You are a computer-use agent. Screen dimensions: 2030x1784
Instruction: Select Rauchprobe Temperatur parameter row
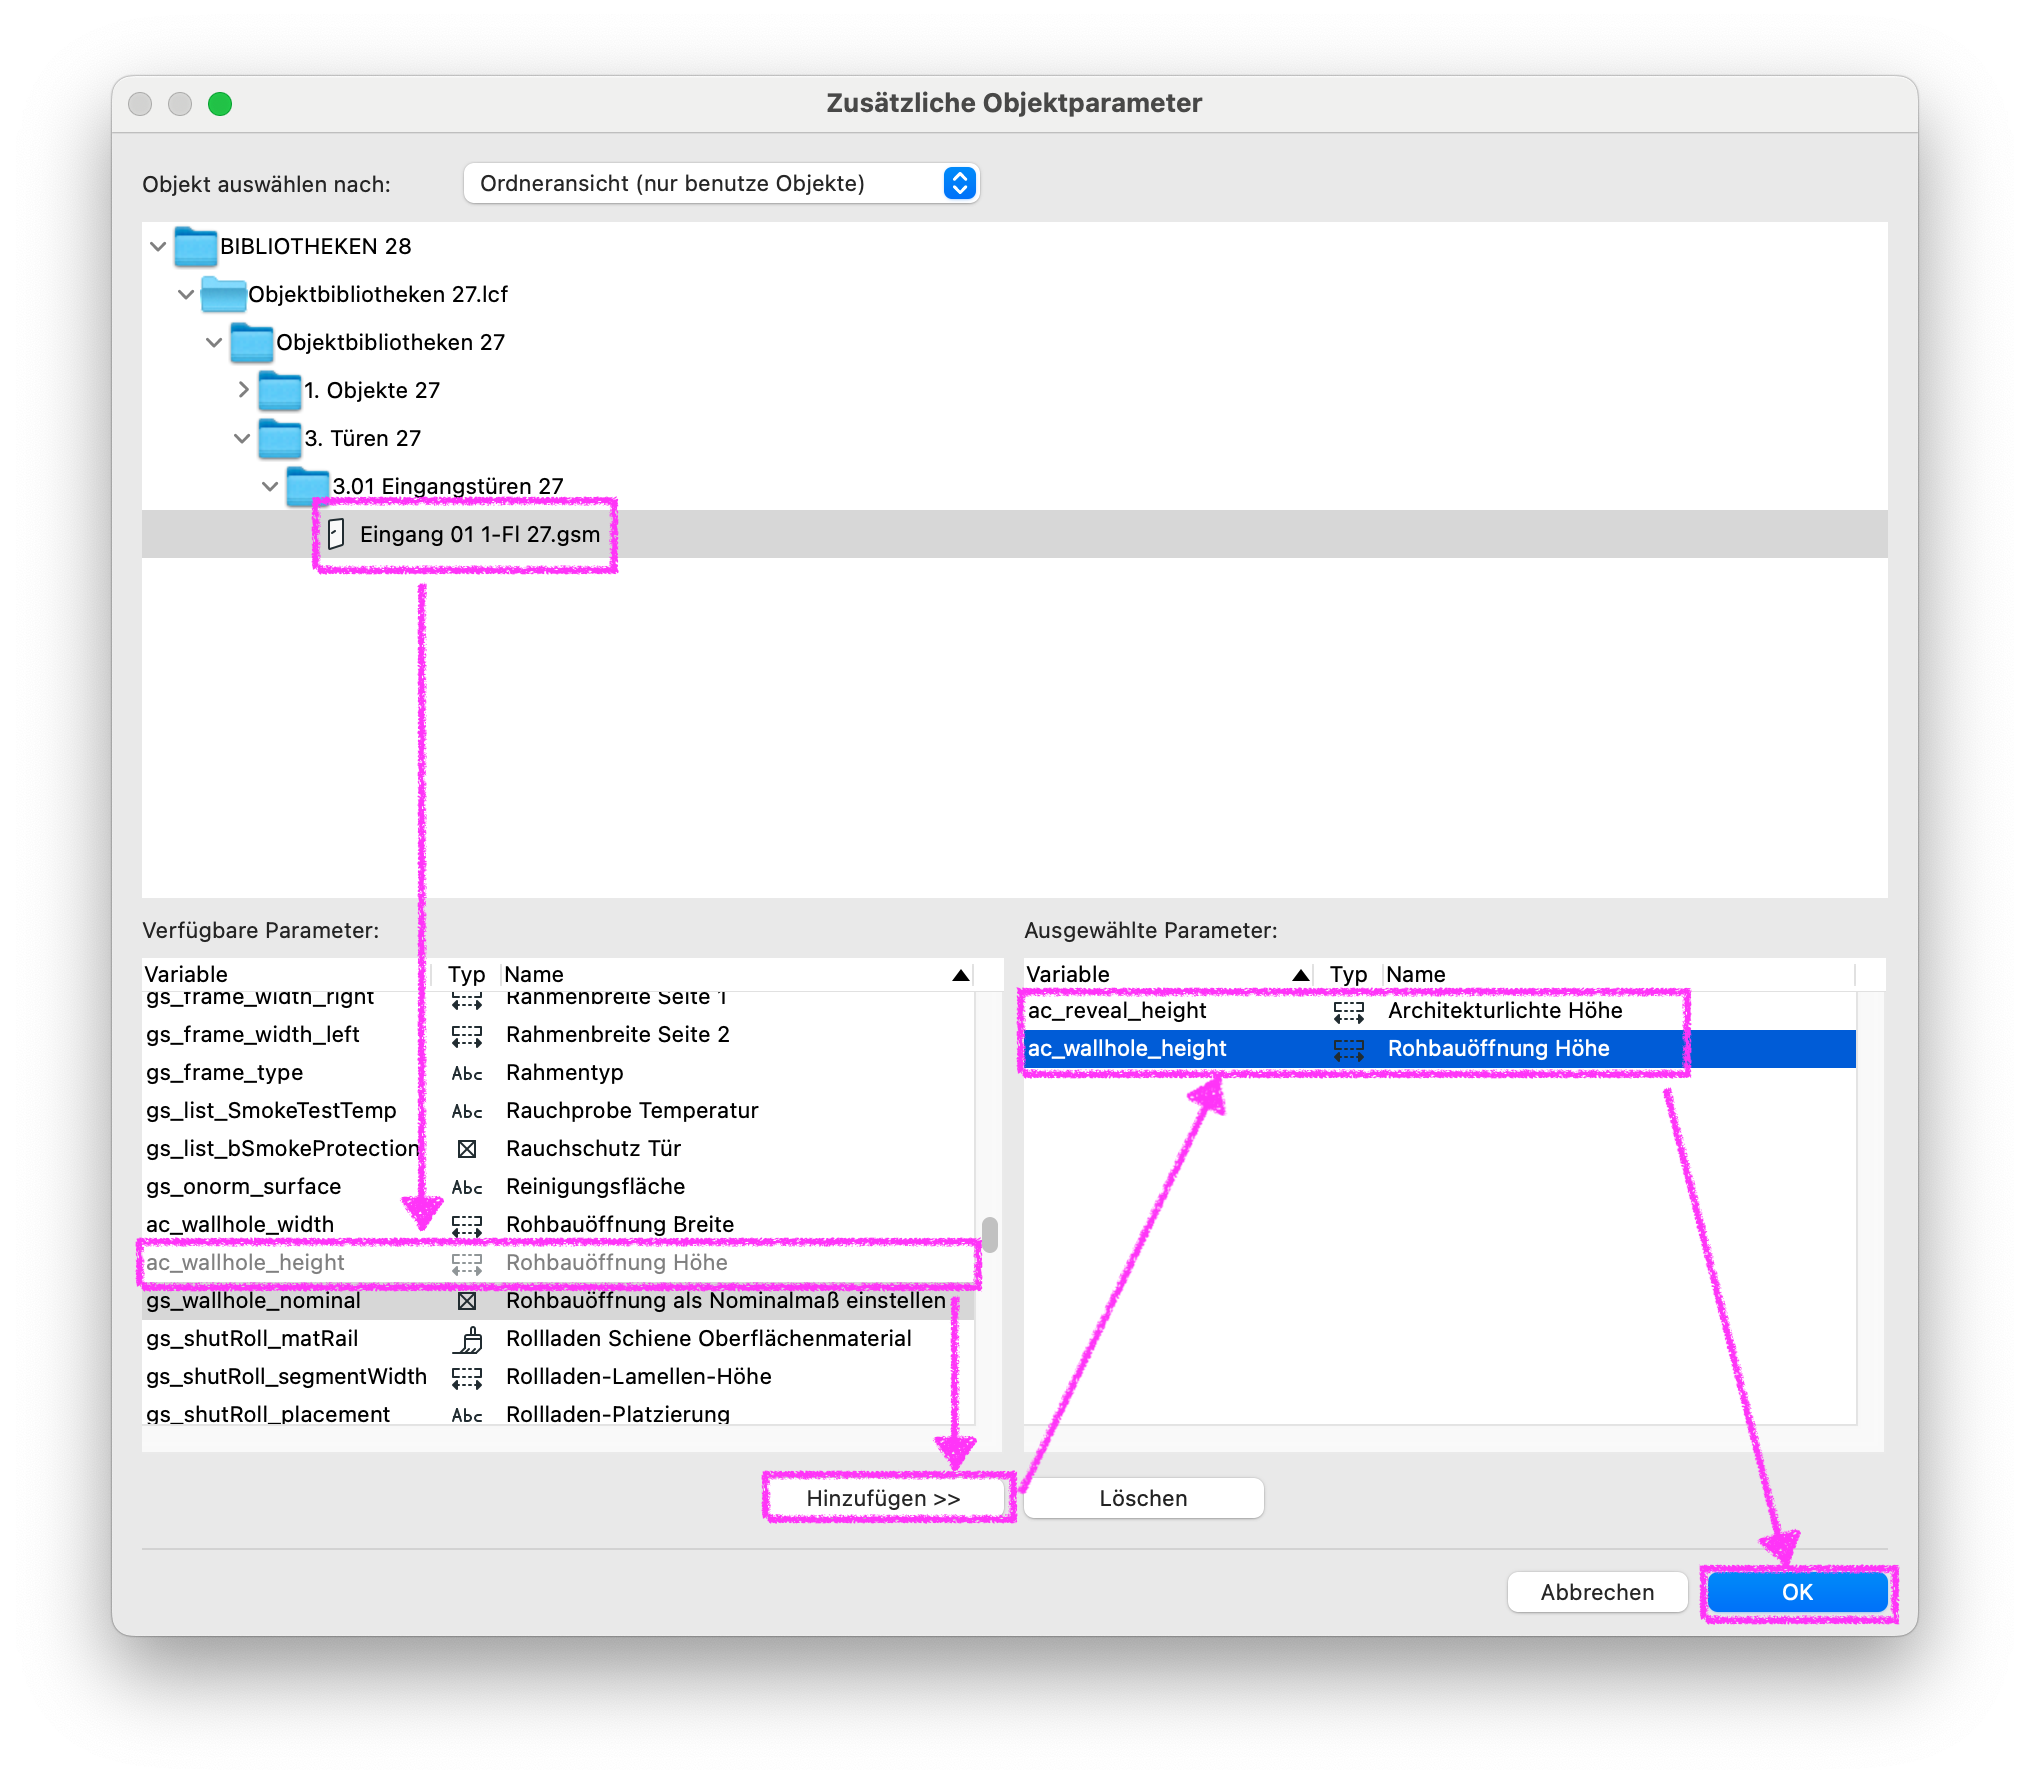point(558,1111)
